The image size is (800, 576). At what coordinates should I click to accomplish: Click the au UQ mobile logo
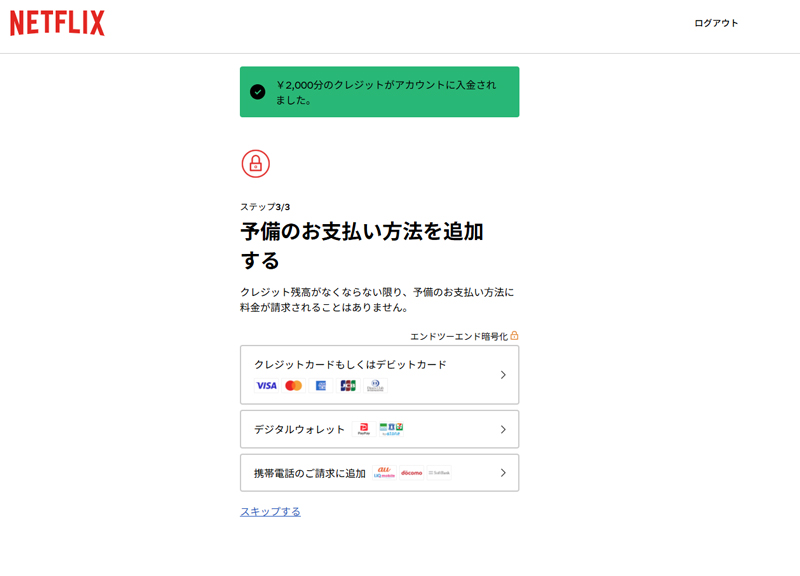[384, 473]
